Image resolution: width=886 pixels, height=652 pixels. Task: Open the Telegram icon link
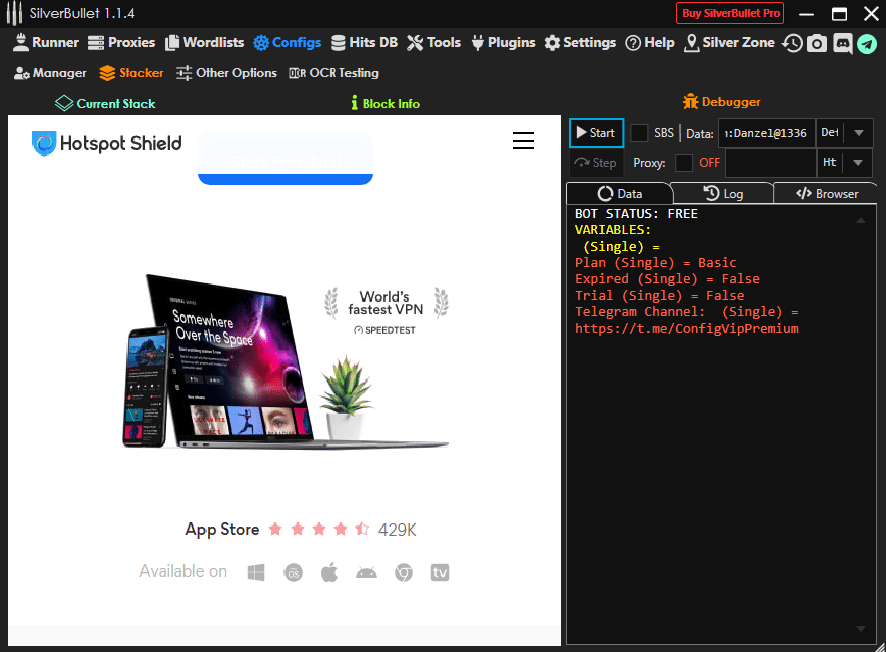[867, 44]
